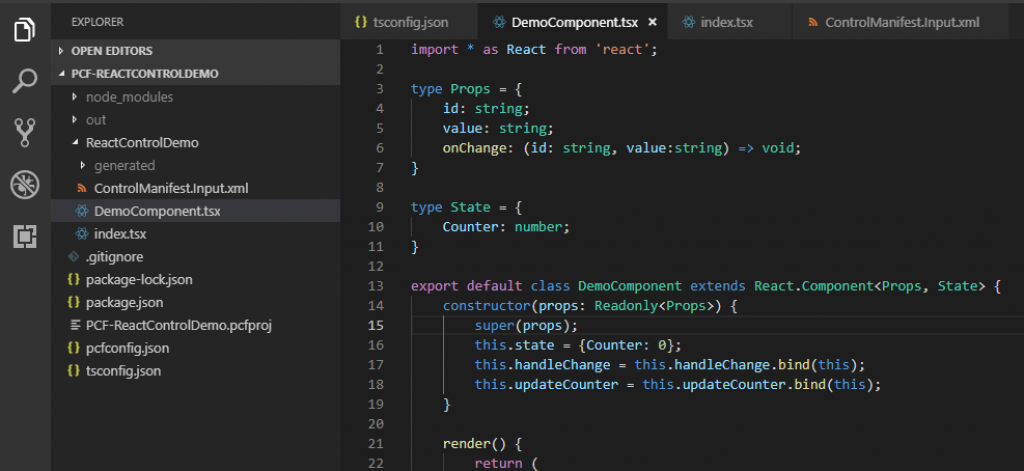Click the 'react' string on line 1
This screenshot has height=471, width=1024.
click(x=622, y=50)
